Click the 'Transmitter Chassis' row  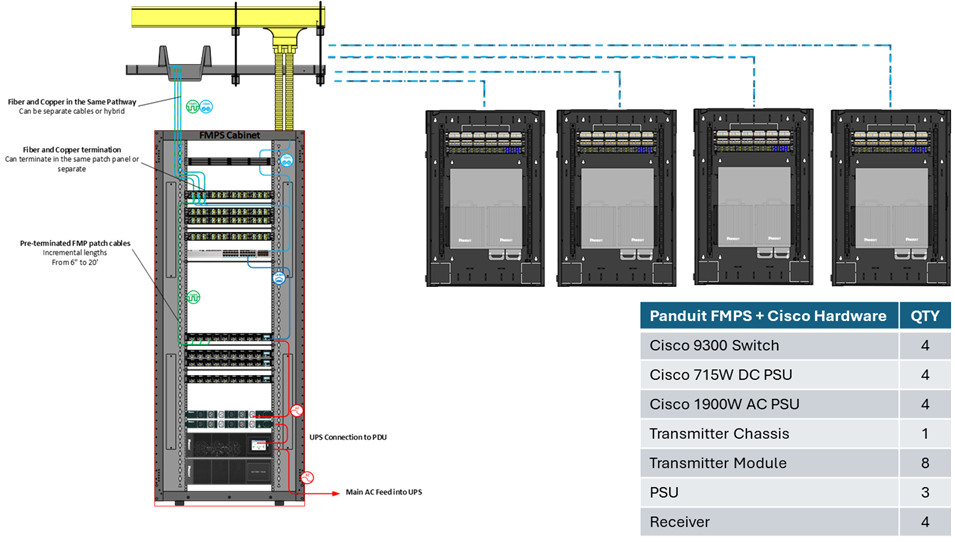coord(795,434)
